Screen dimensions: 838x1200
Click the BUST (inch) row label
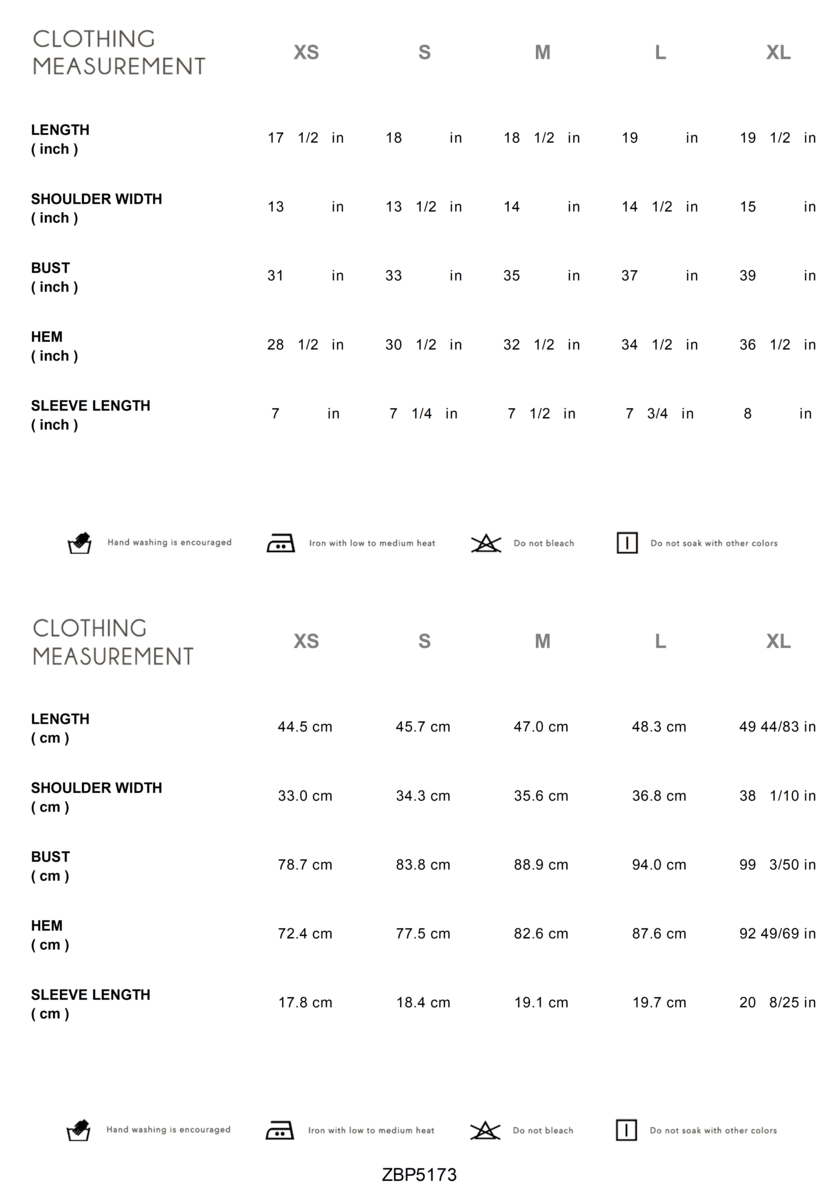pyautogui.click(x=54, y=277)
